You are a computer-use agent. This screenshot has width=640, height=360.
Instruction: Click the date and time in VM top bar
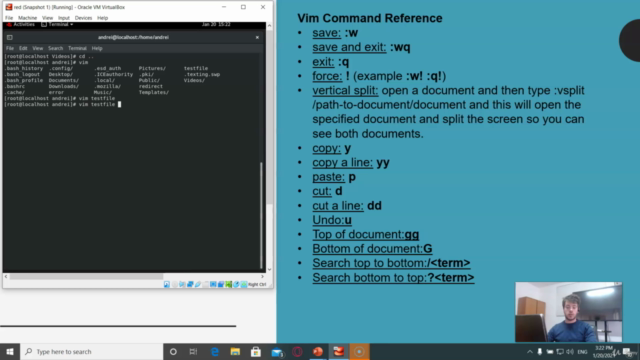pyautogui.click(x=216, y=24)
